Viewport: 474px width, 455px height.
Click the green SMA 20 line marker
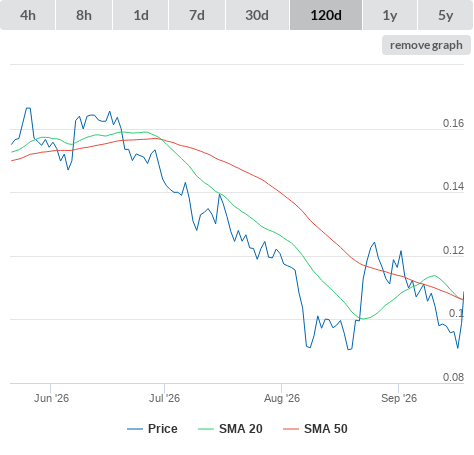pyautogui.click(x=206, y=429)
